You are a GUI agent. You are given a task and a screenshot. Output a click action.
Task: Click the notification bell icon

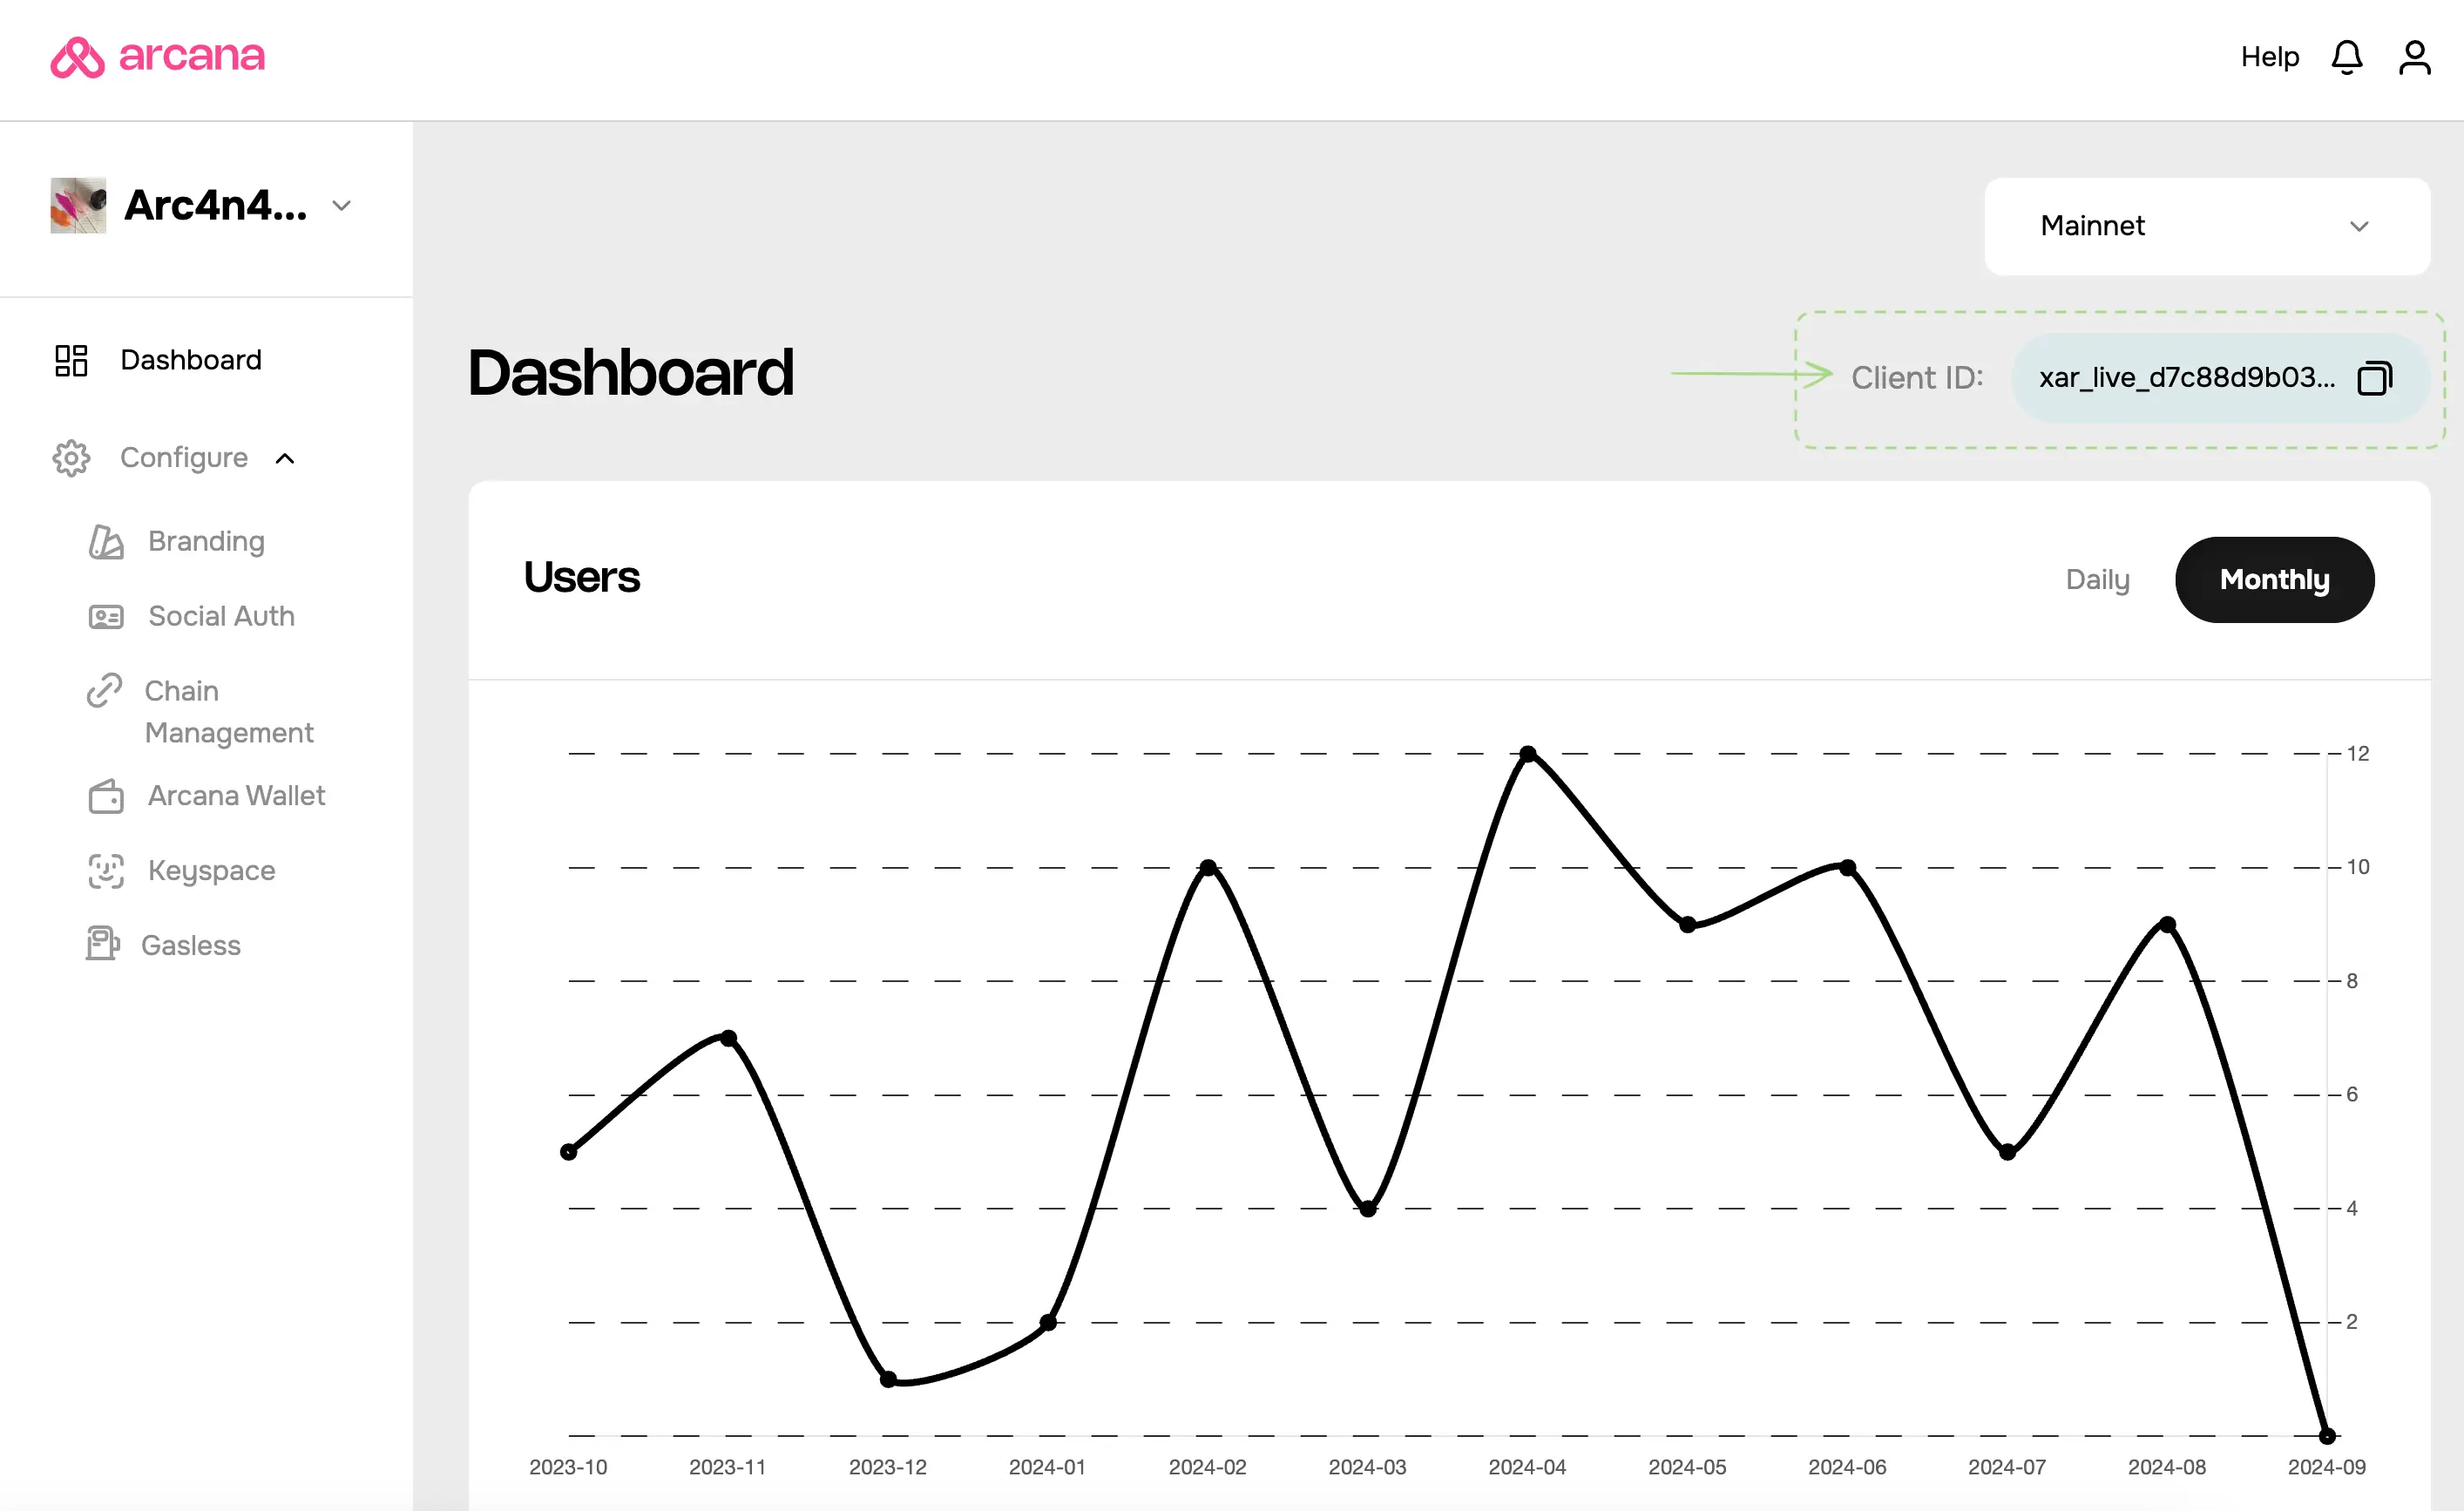(2350, 57)
